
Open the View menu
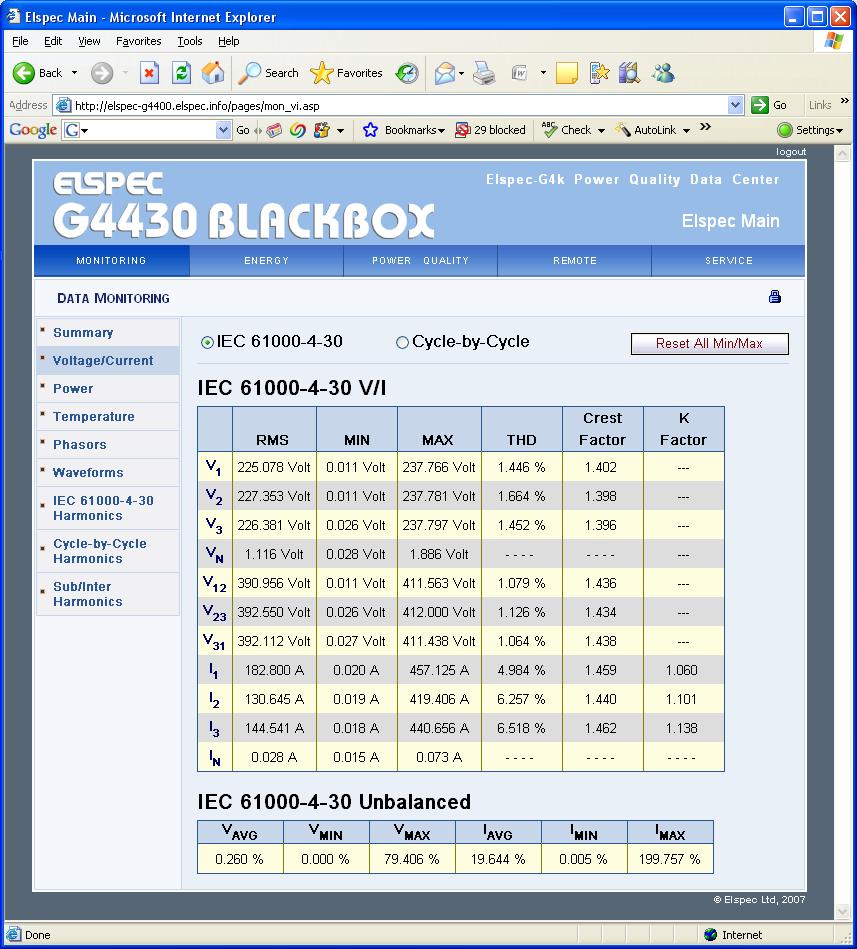pyautogui.click(x=89, y=41)
